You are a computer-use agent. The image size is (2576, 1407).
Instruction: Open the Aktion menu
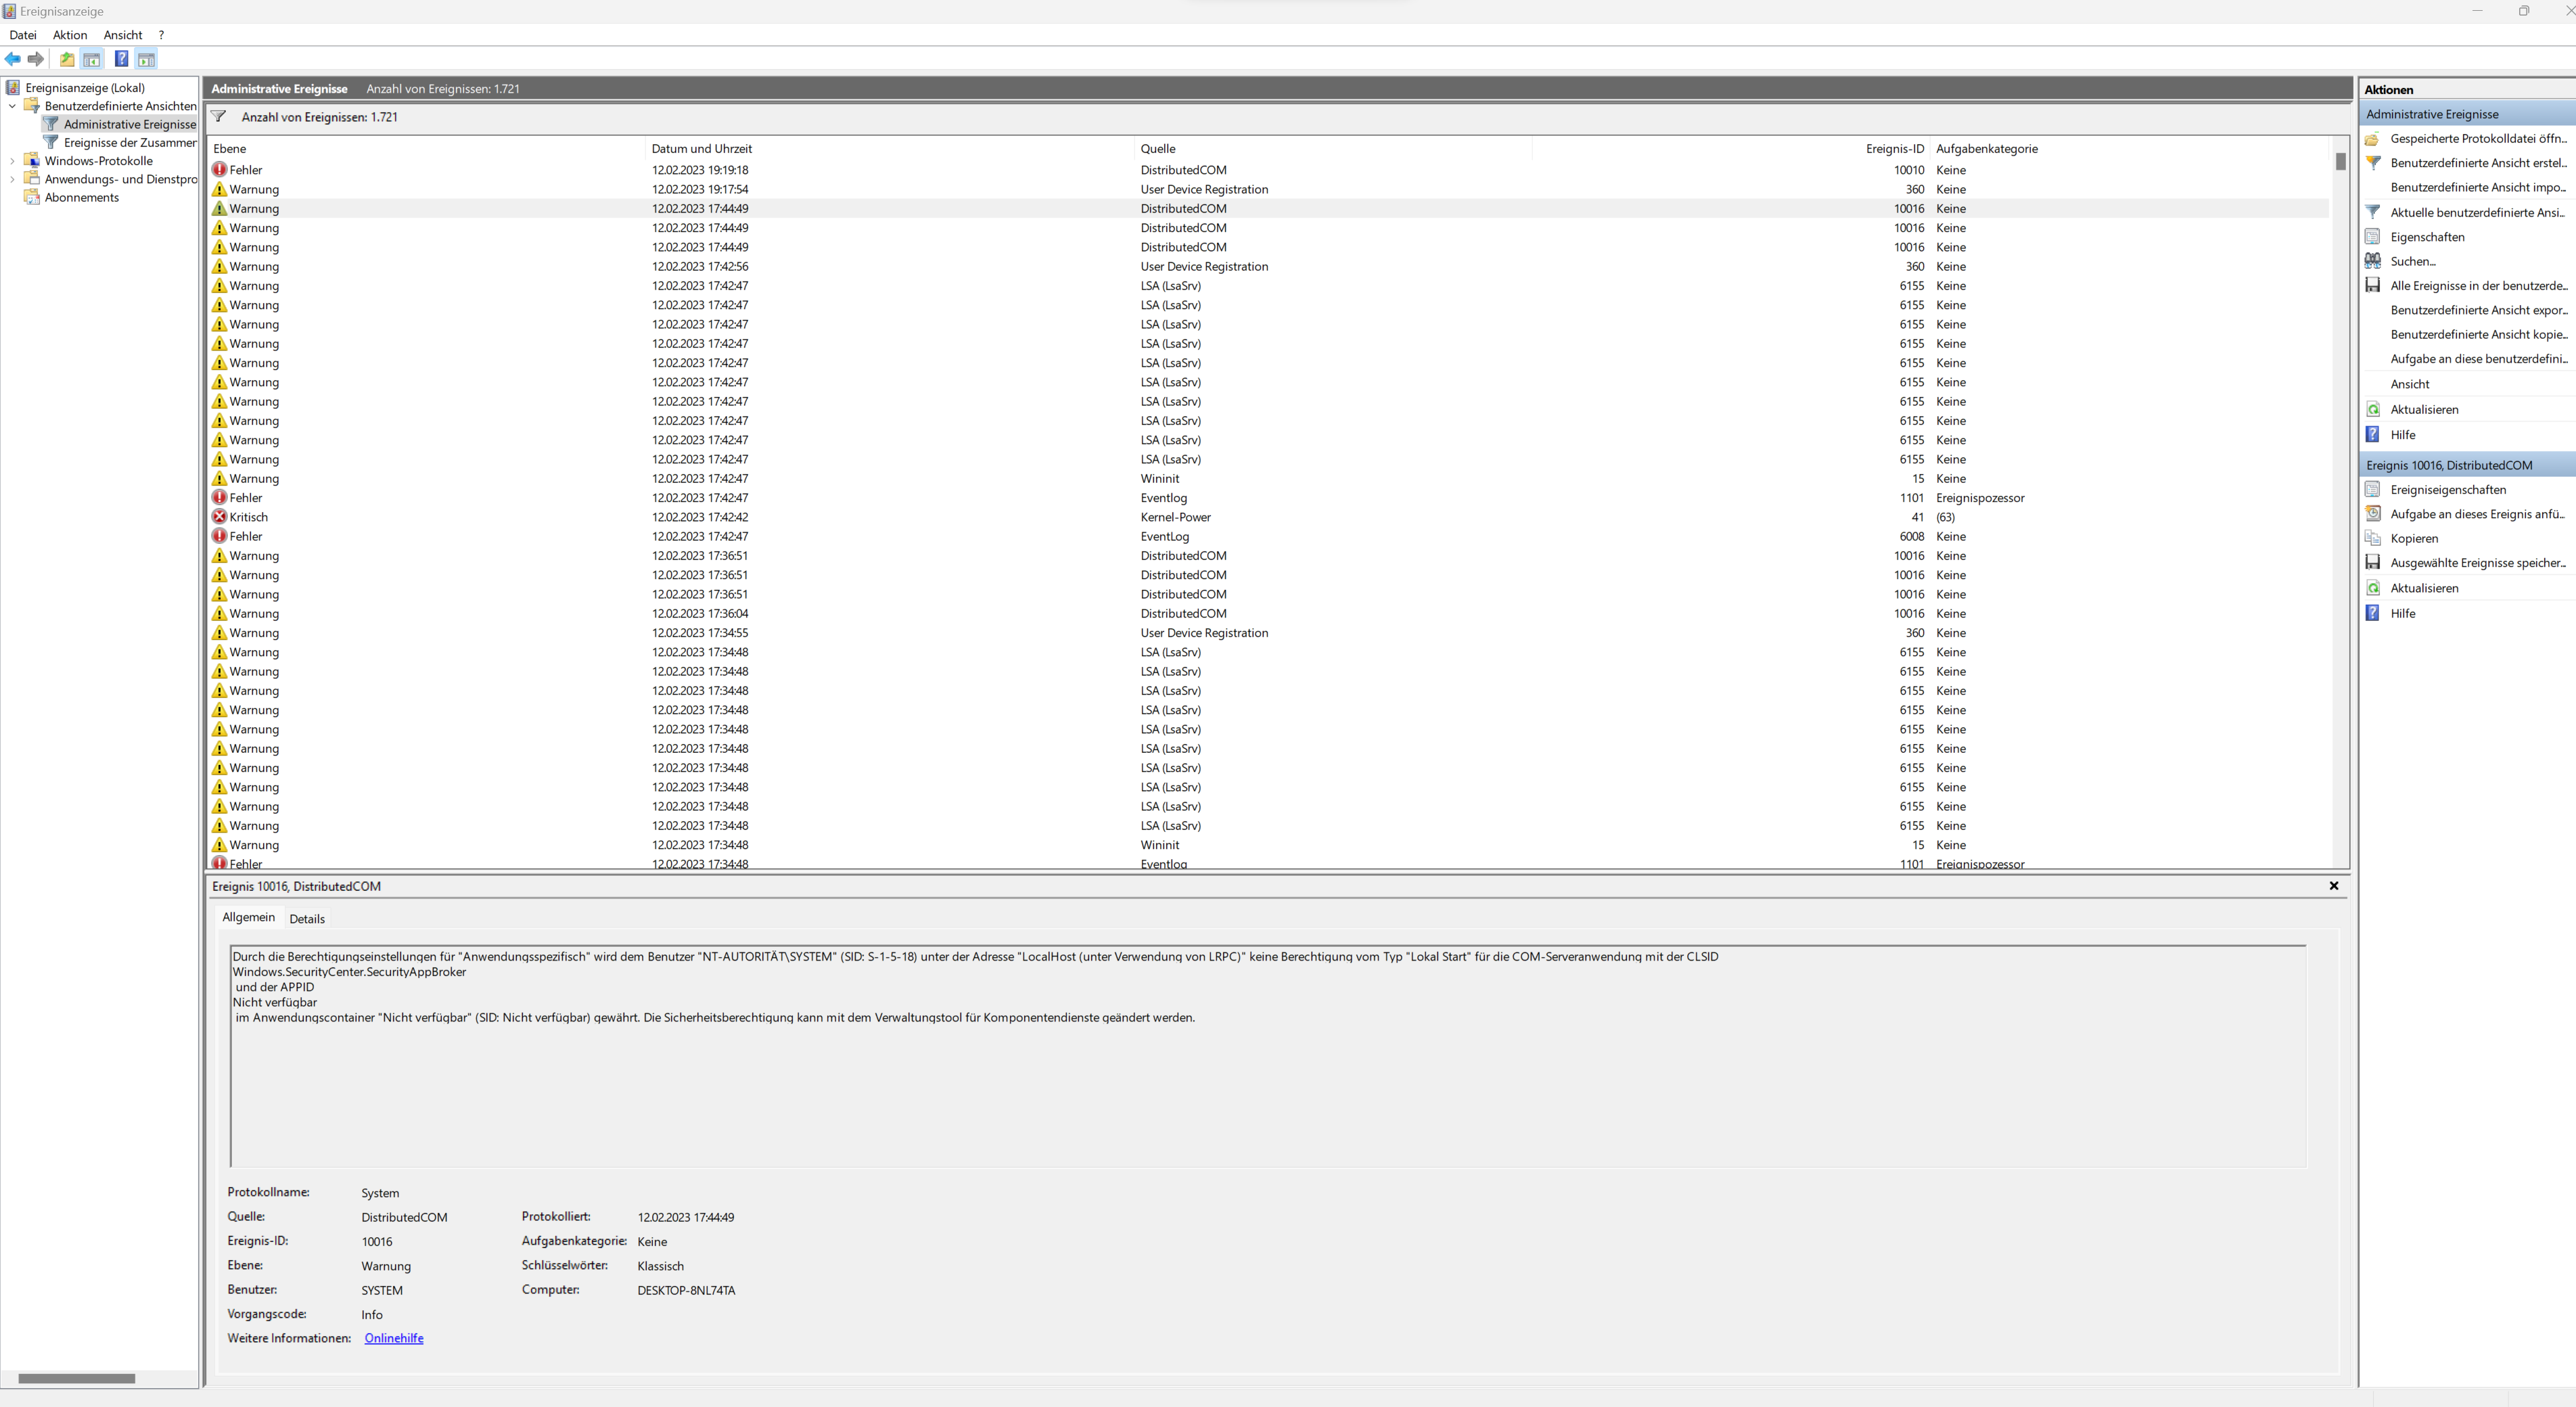coord(70,35)
